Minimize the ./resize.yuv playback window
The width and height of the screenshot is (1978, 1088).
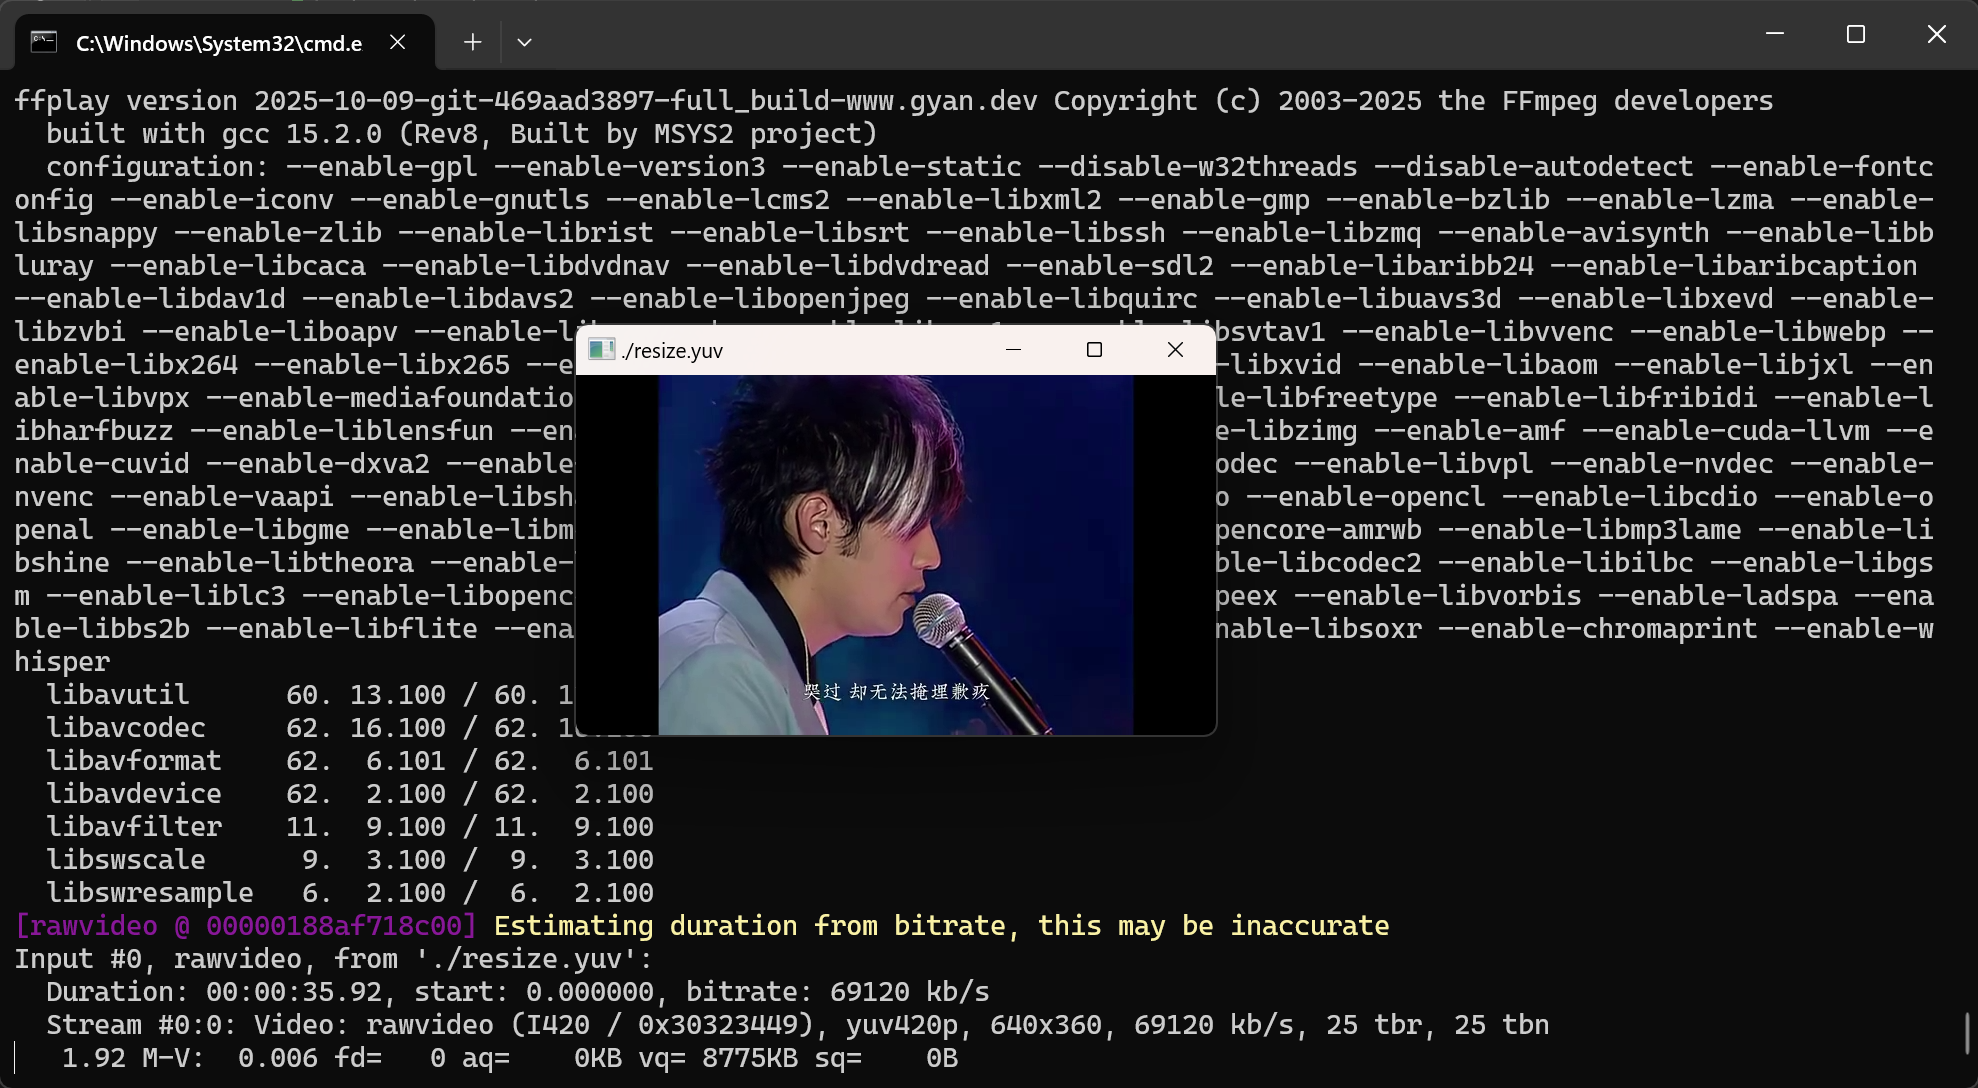(x=1013, y=349)
